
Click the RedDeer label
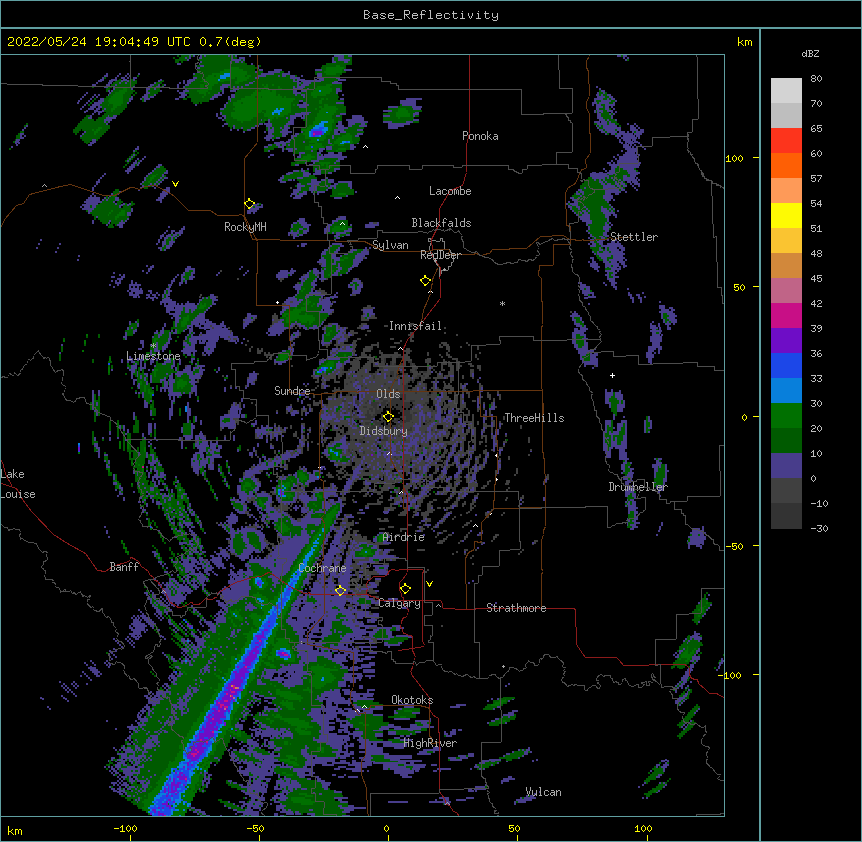click(x=440, y=255)
